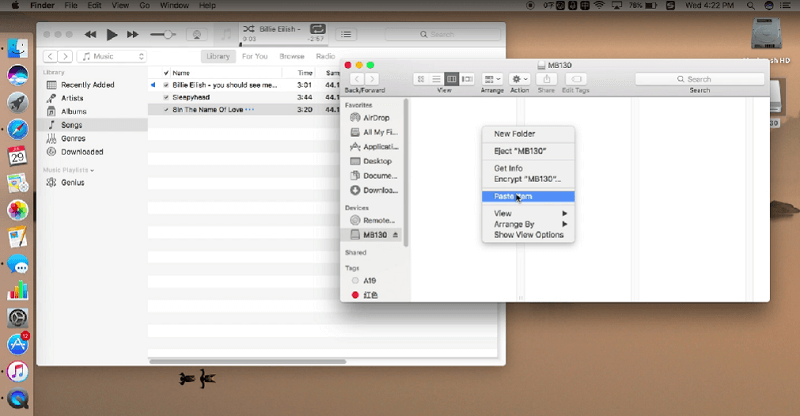Open the Finder Action gear dropdown
The image size is (800, 416).
pyautogui.click(x=520, y=79)
